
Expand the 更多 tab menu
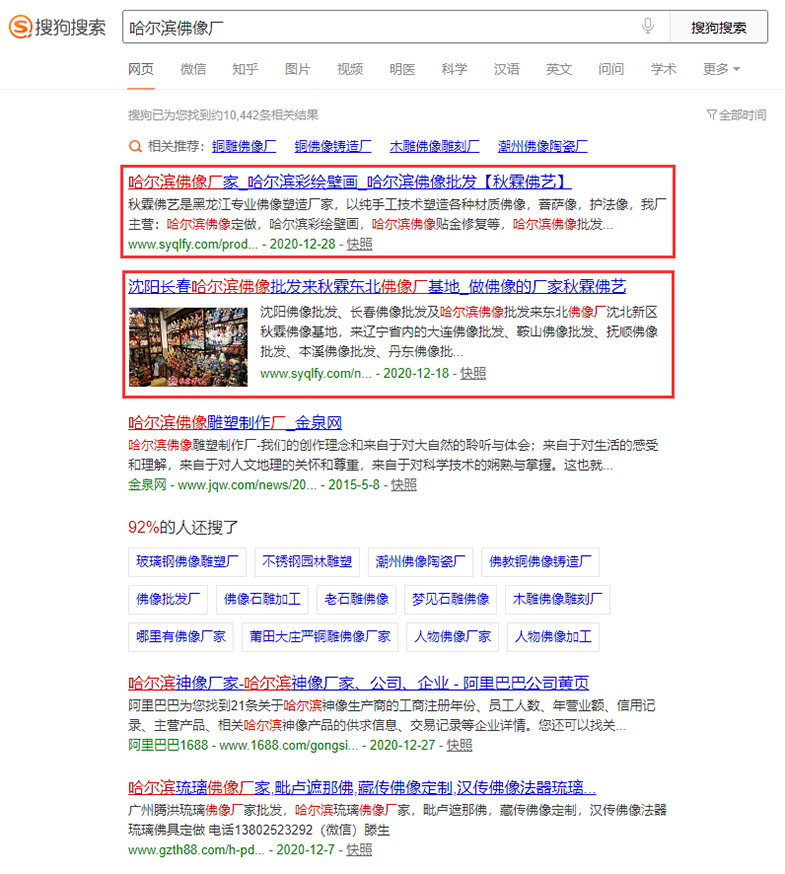tap(721, 69)
